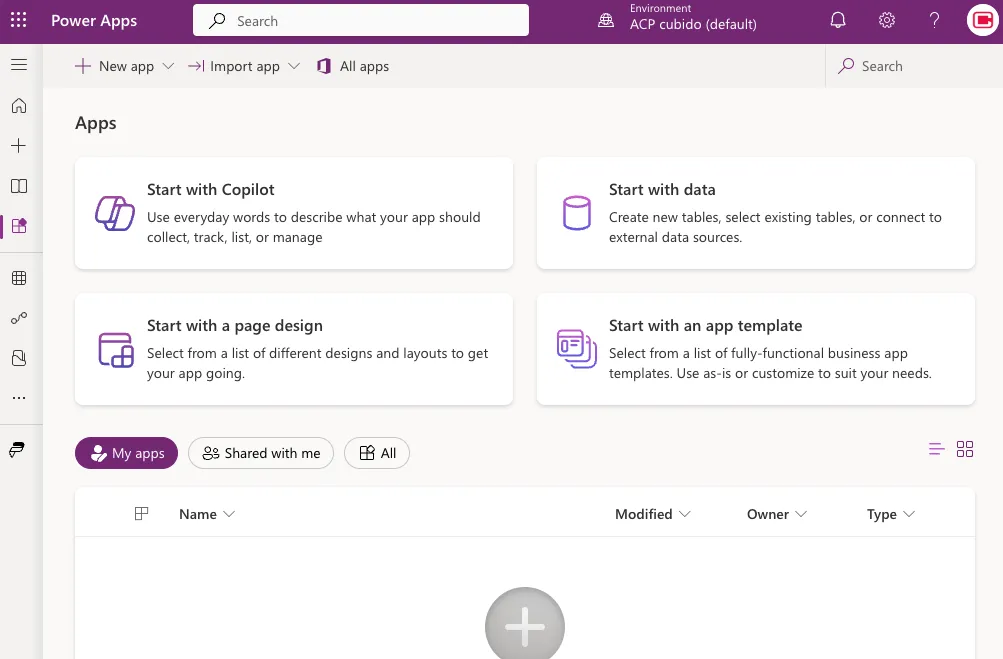
Task: Select Tables in the left sidebar
Action: 19,278
